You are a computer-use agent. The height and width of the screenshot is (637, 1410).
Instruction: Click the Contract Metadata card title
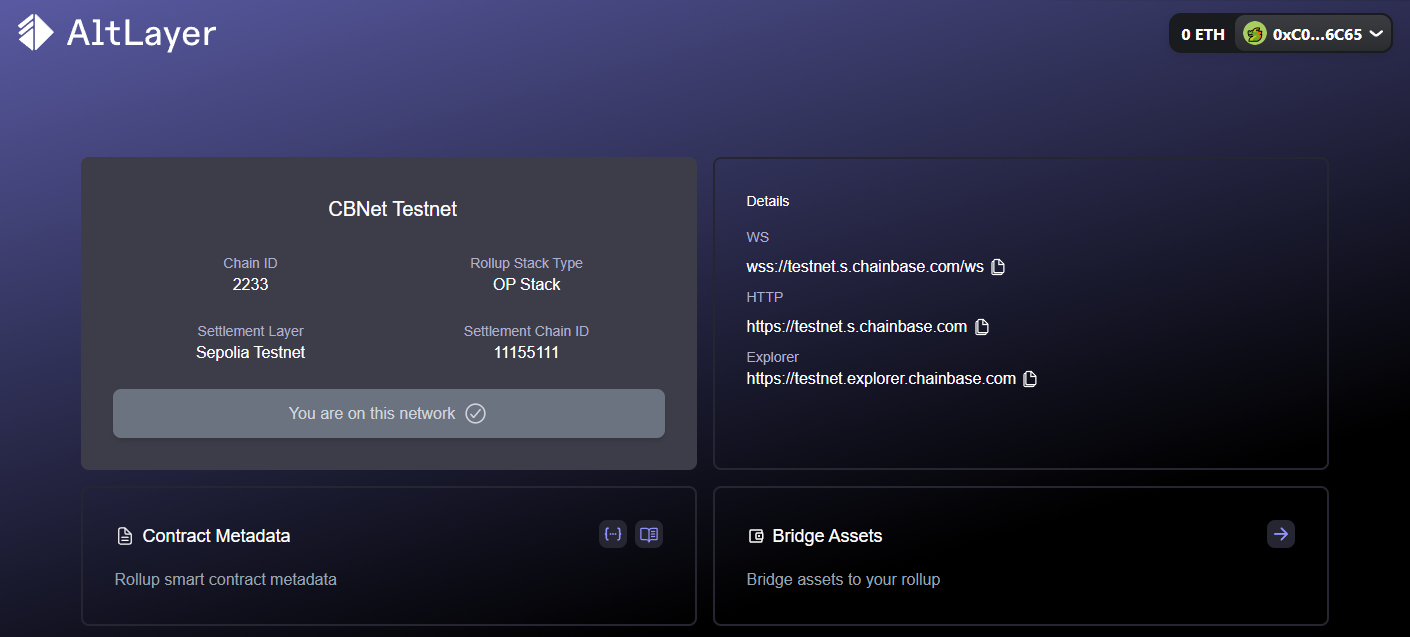[216, 536]
